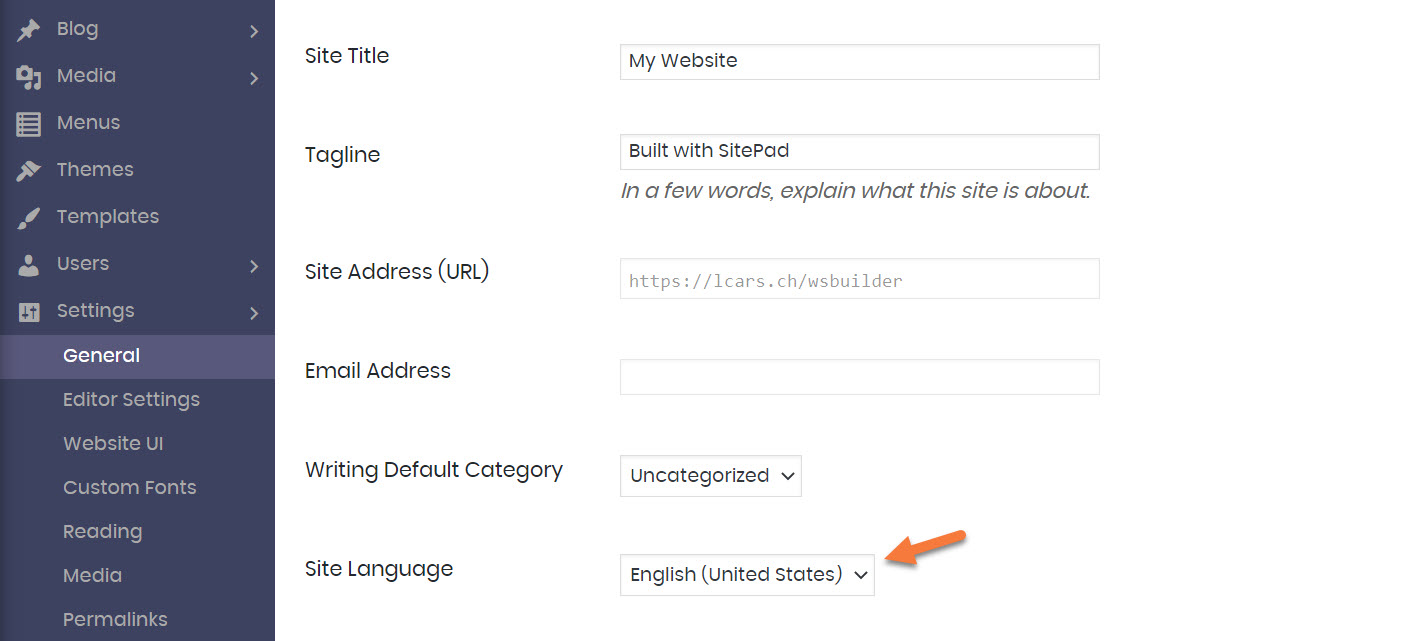Open Custom Fonts settings page
This screenshot has width=1425, height=641.
(129, 488)
